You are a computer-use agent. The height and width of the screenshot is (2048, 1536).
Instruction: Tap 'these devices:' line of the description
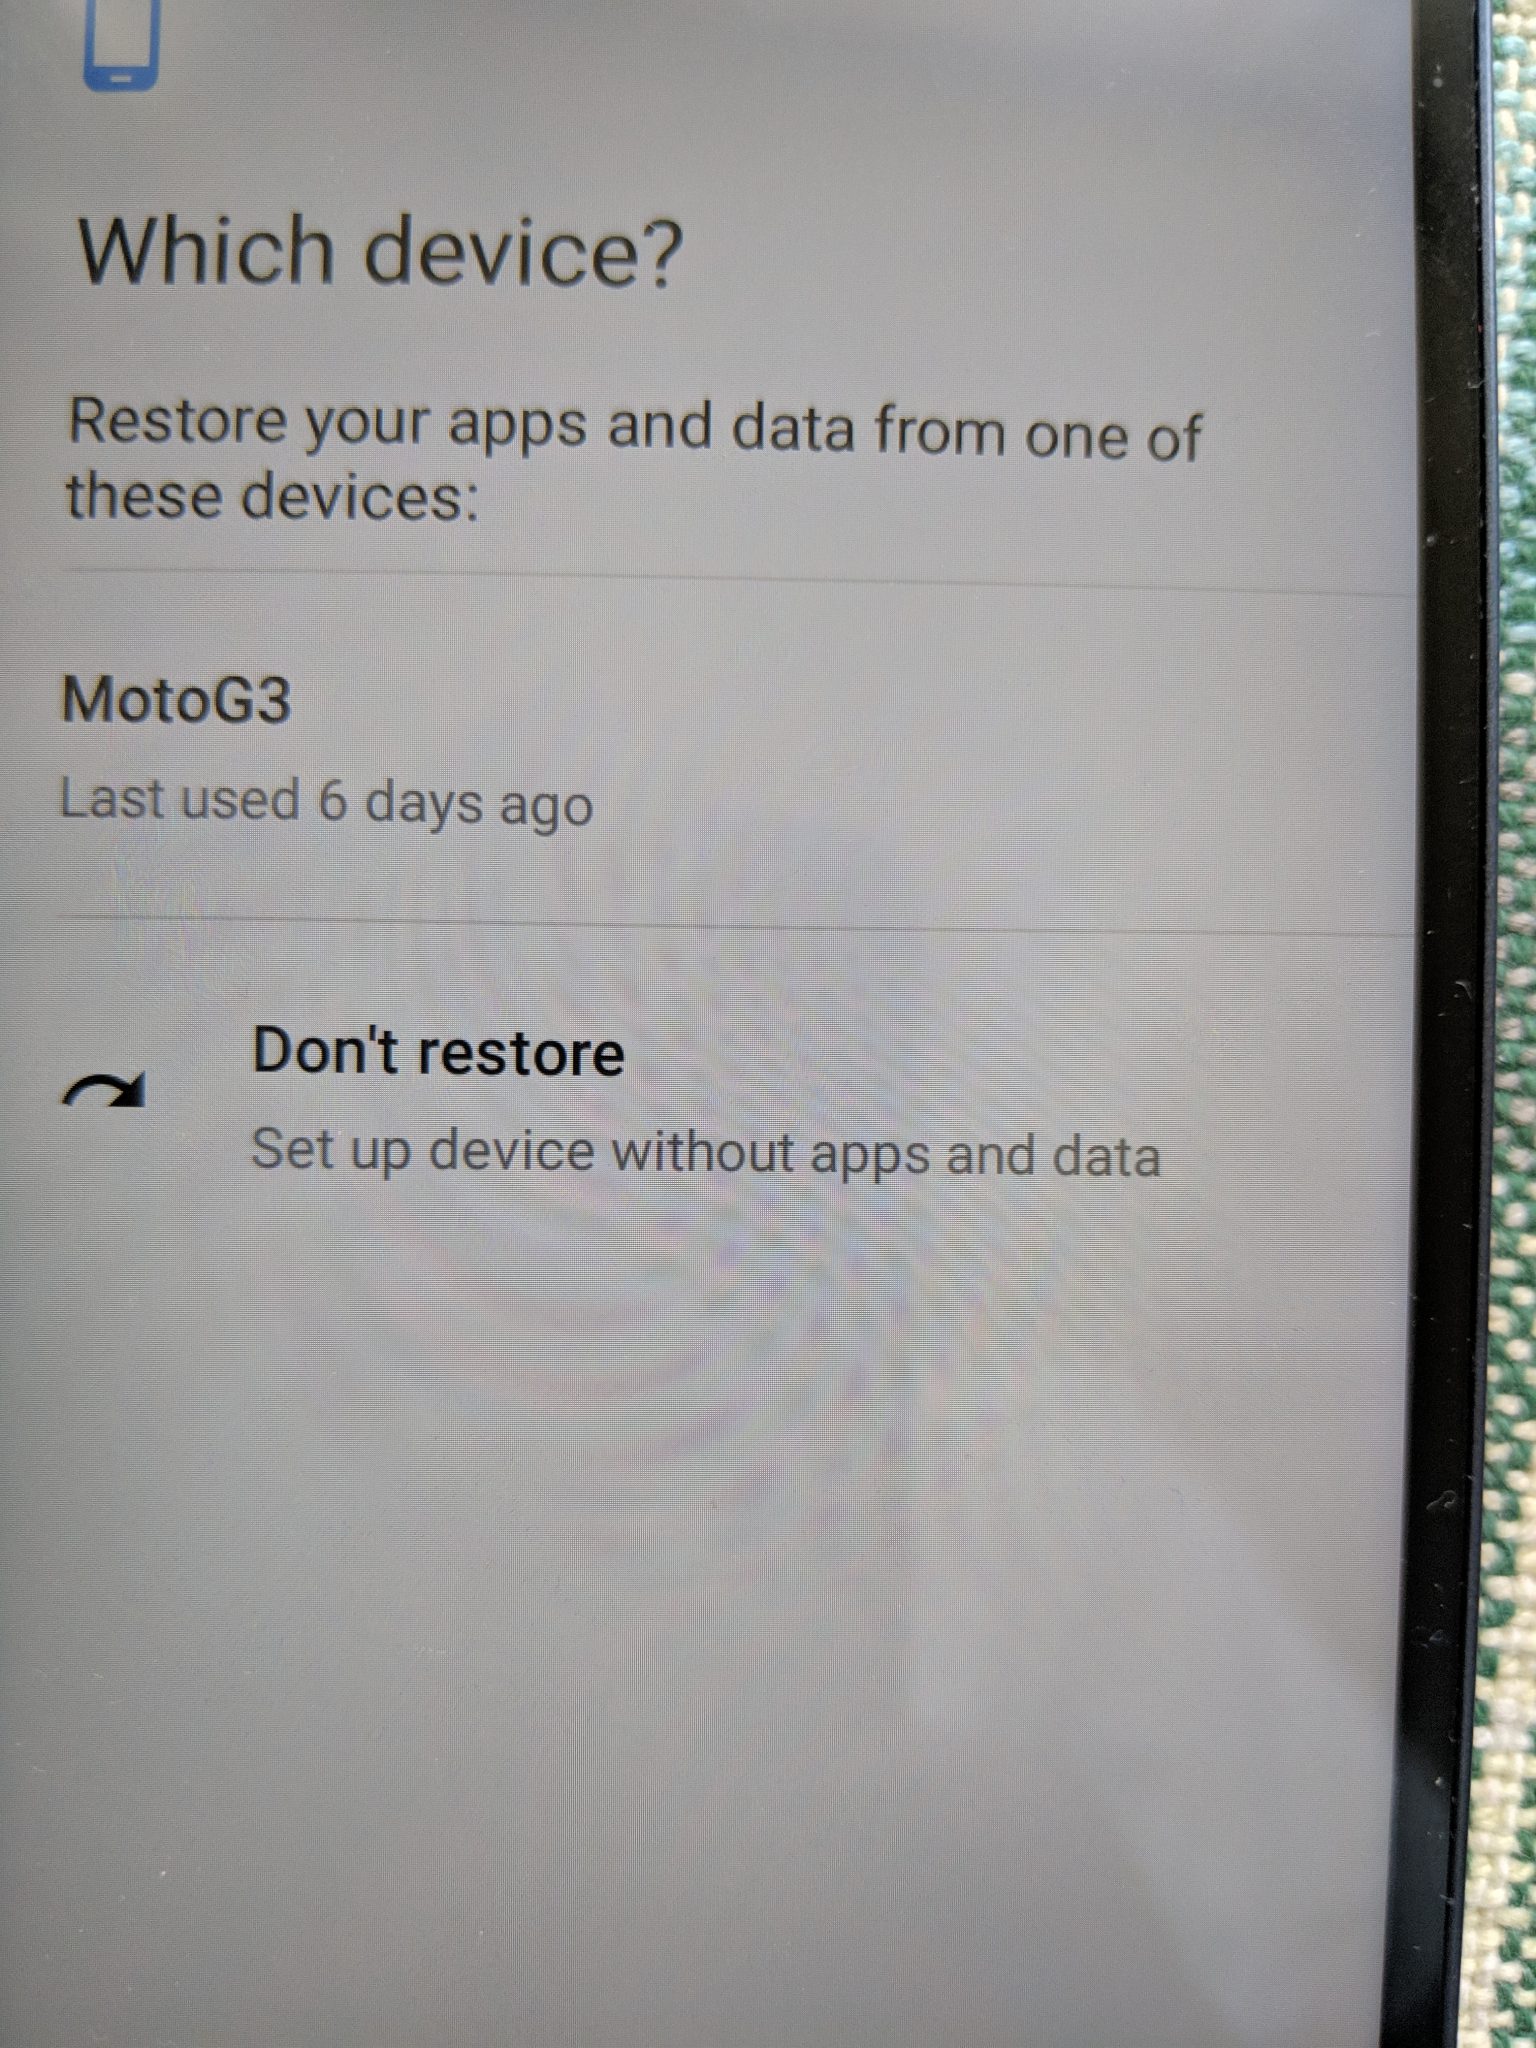272,497
